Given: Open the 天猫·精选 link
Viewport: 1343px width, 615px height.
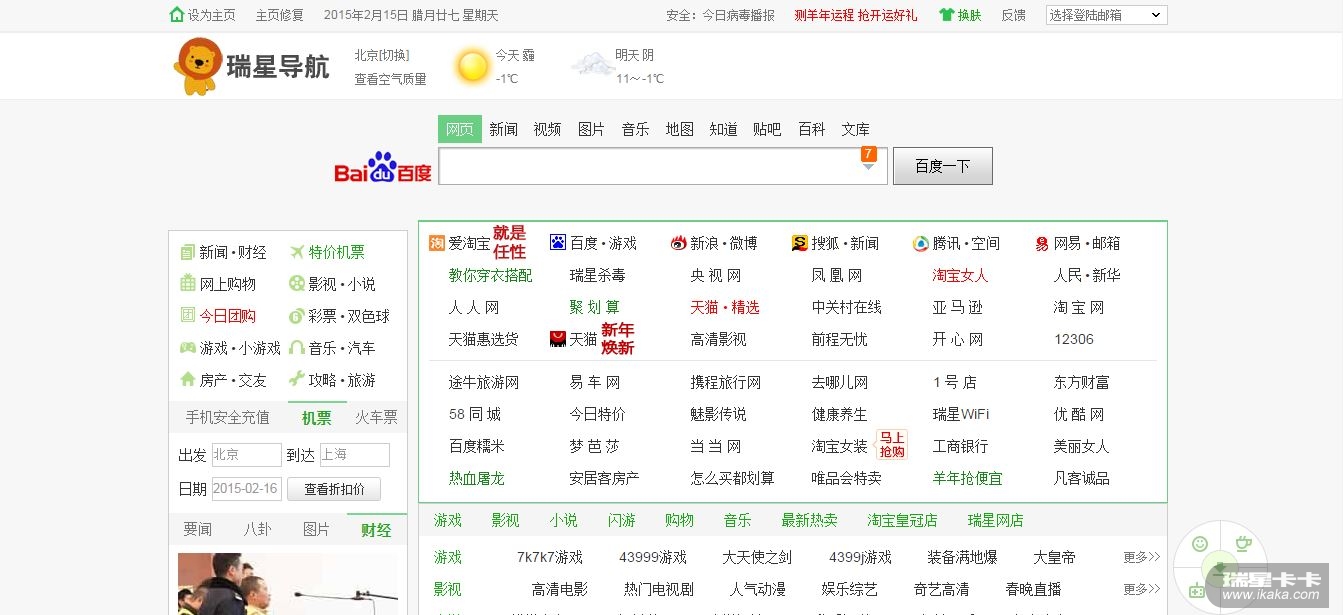Looking at the screenshot, I should click(725, 307).
